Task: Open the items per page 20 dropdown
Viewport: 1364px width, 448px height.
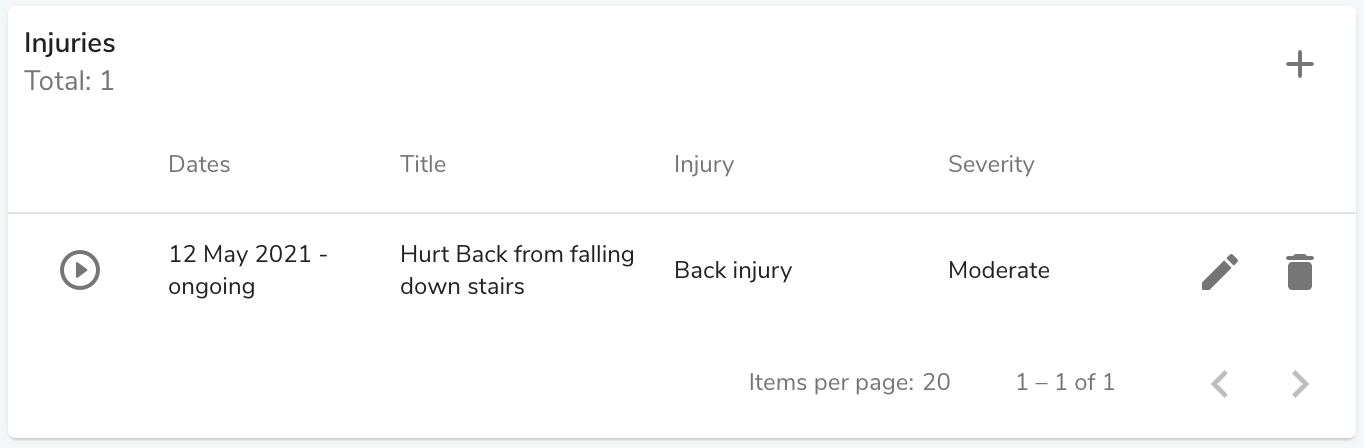Action: 936,382
